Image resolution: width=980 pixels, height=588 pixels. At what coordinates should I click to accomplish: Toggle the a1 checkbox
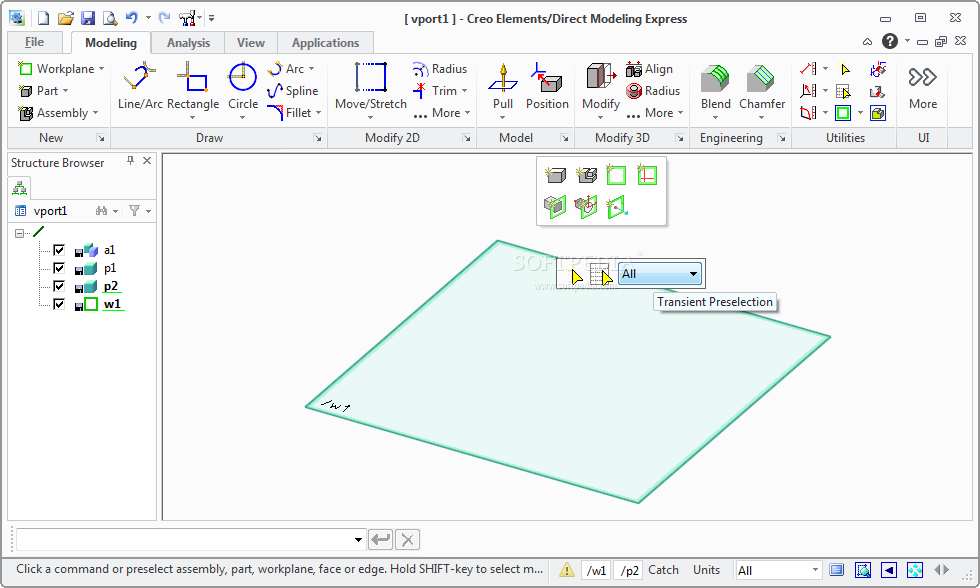coord(59,250)
